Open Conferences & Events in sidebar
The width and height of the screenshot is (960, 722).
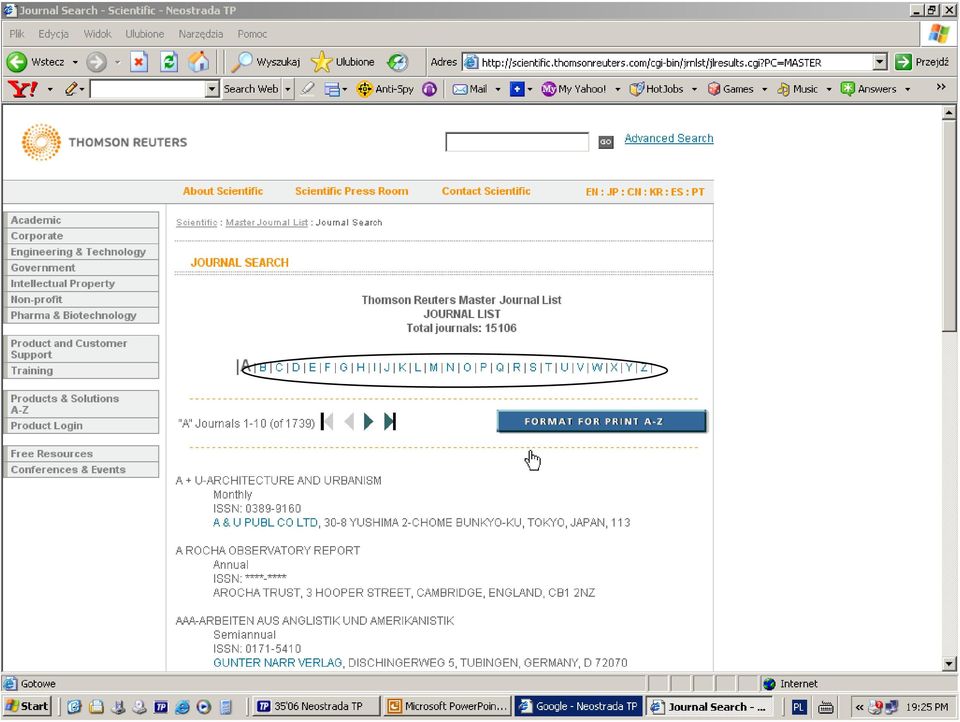(81, 470)
